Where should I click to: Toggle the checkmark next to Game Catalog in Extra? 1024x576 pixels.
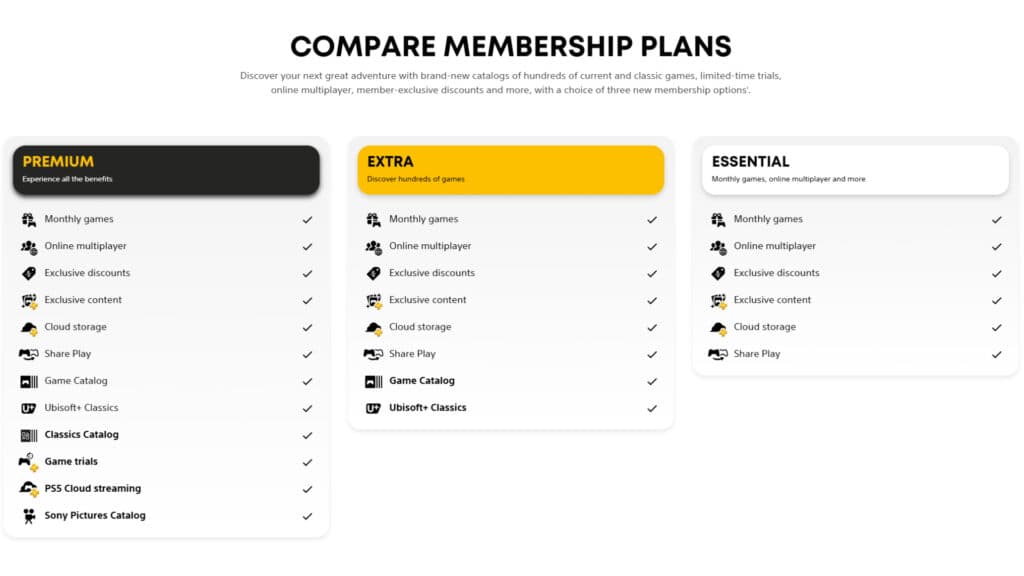pyautogui.click(x=652, y=381)
